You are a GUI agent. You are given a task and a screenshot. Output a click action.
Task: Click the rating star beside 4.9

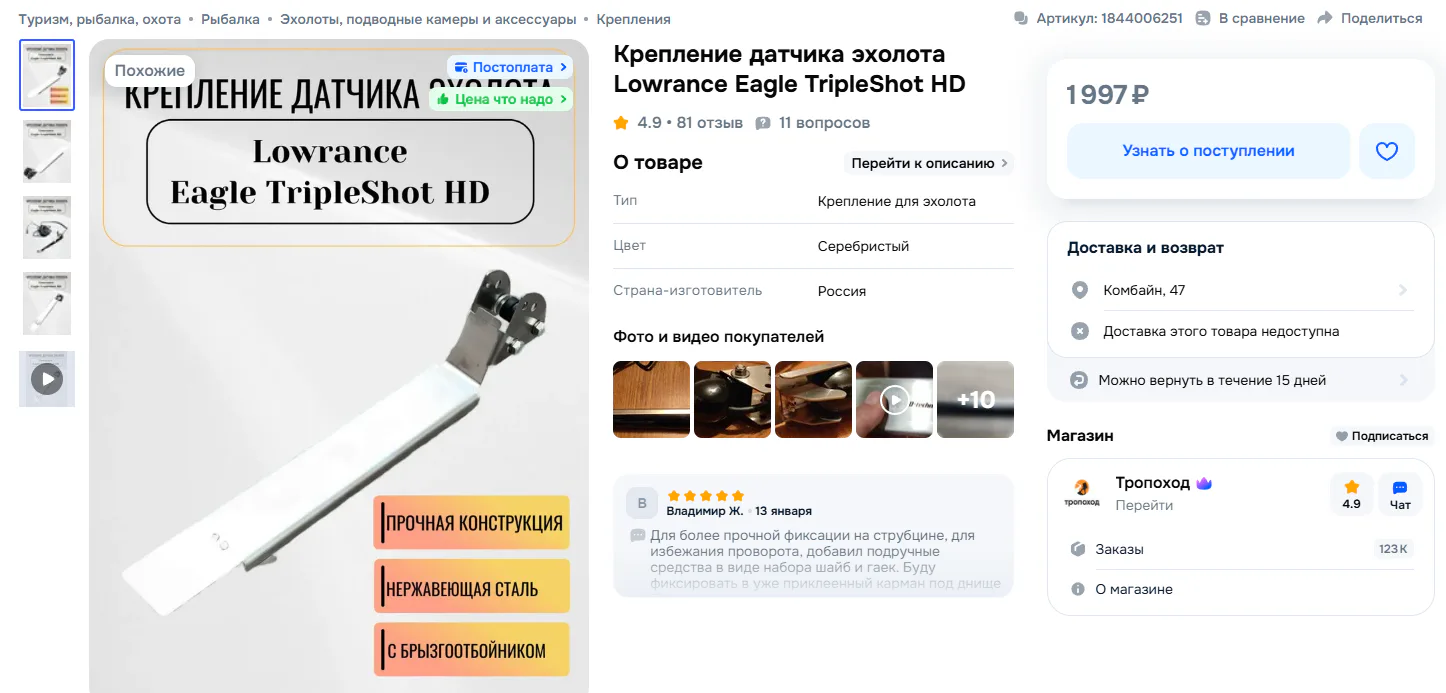621,123
